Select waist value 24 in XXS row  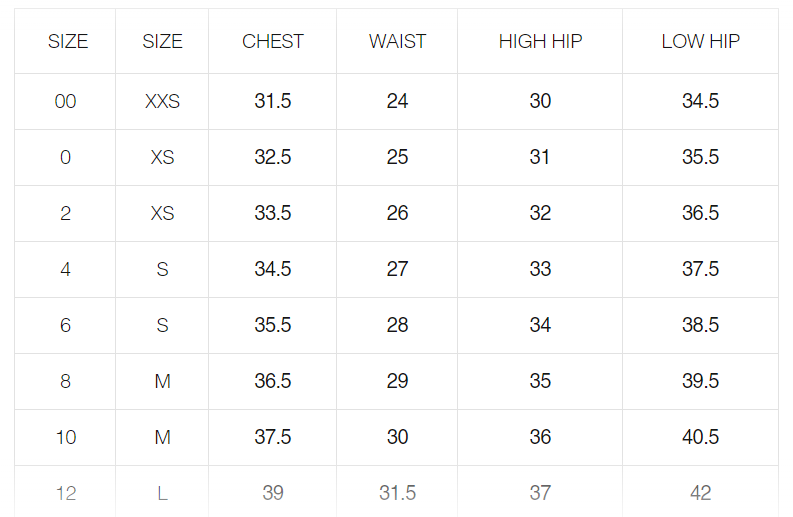pyautogui.click(x=397, y=101)
